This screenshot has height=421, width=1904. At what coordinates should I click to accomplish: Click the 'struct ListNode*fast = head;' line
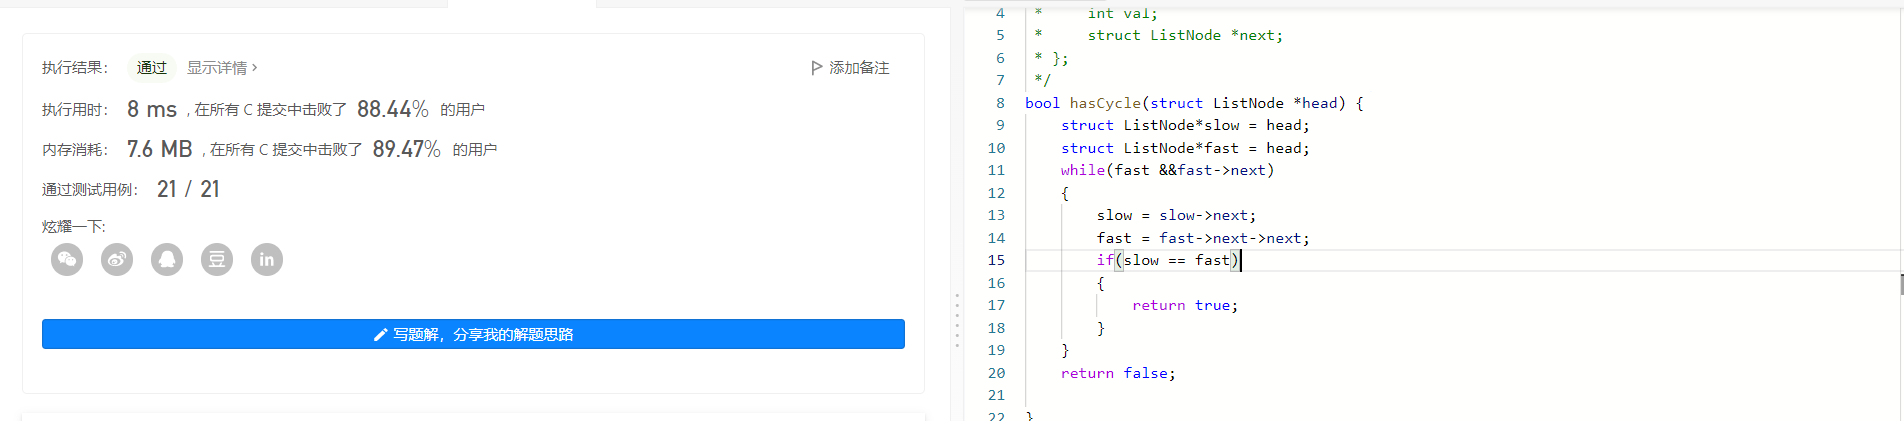click(x=1185, y=148)
